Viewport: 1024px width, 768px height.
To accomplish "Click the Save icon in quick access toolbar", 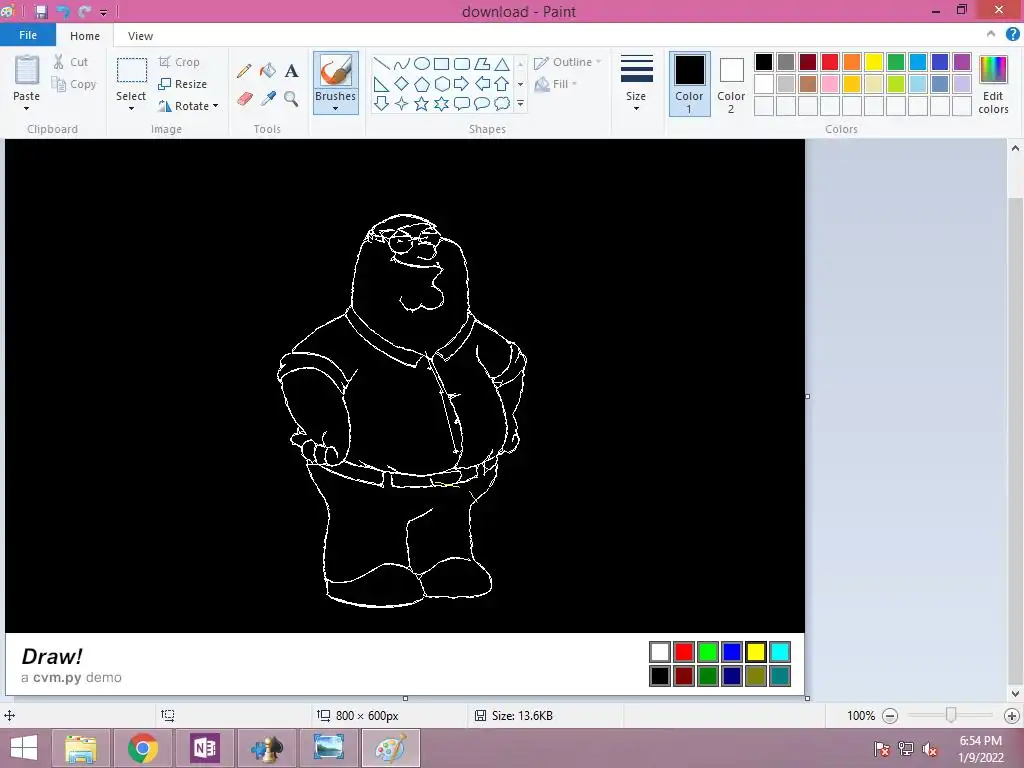I will tap(41, 12).
